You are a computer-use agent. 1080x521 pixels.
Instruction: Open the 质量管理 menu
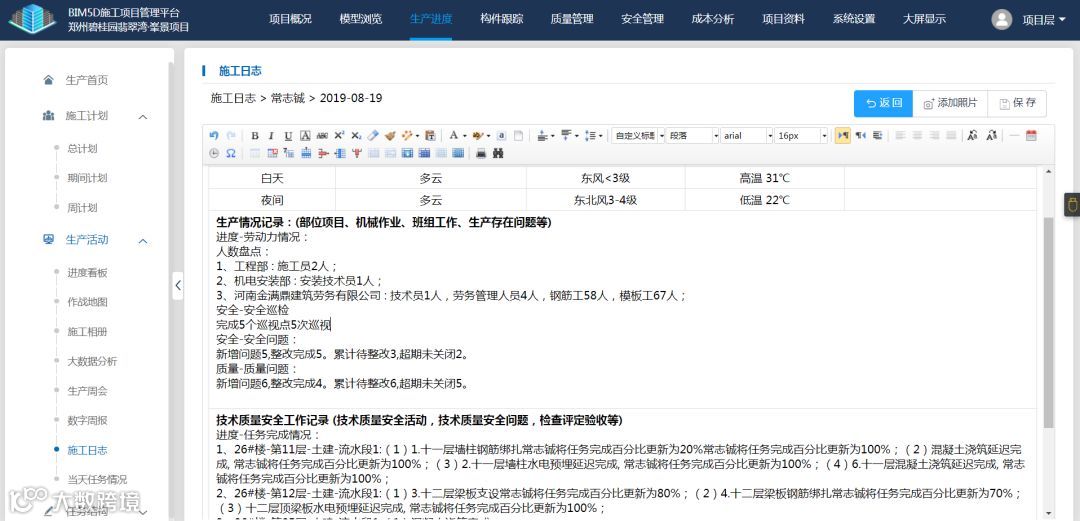572,19
